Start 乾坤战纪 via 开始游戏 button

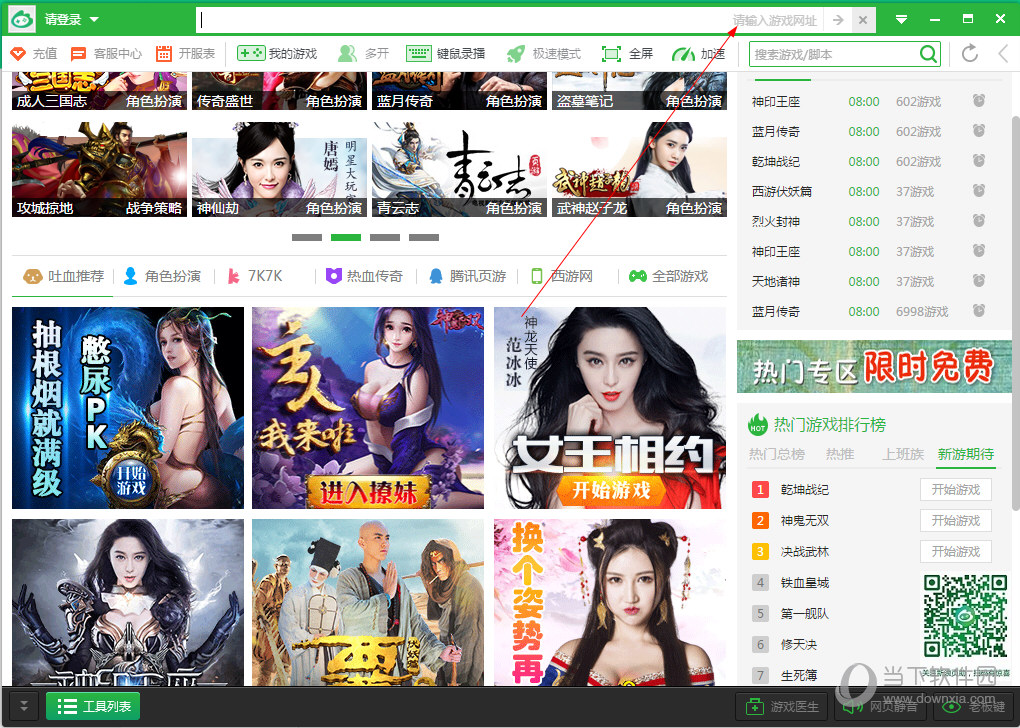955,489
